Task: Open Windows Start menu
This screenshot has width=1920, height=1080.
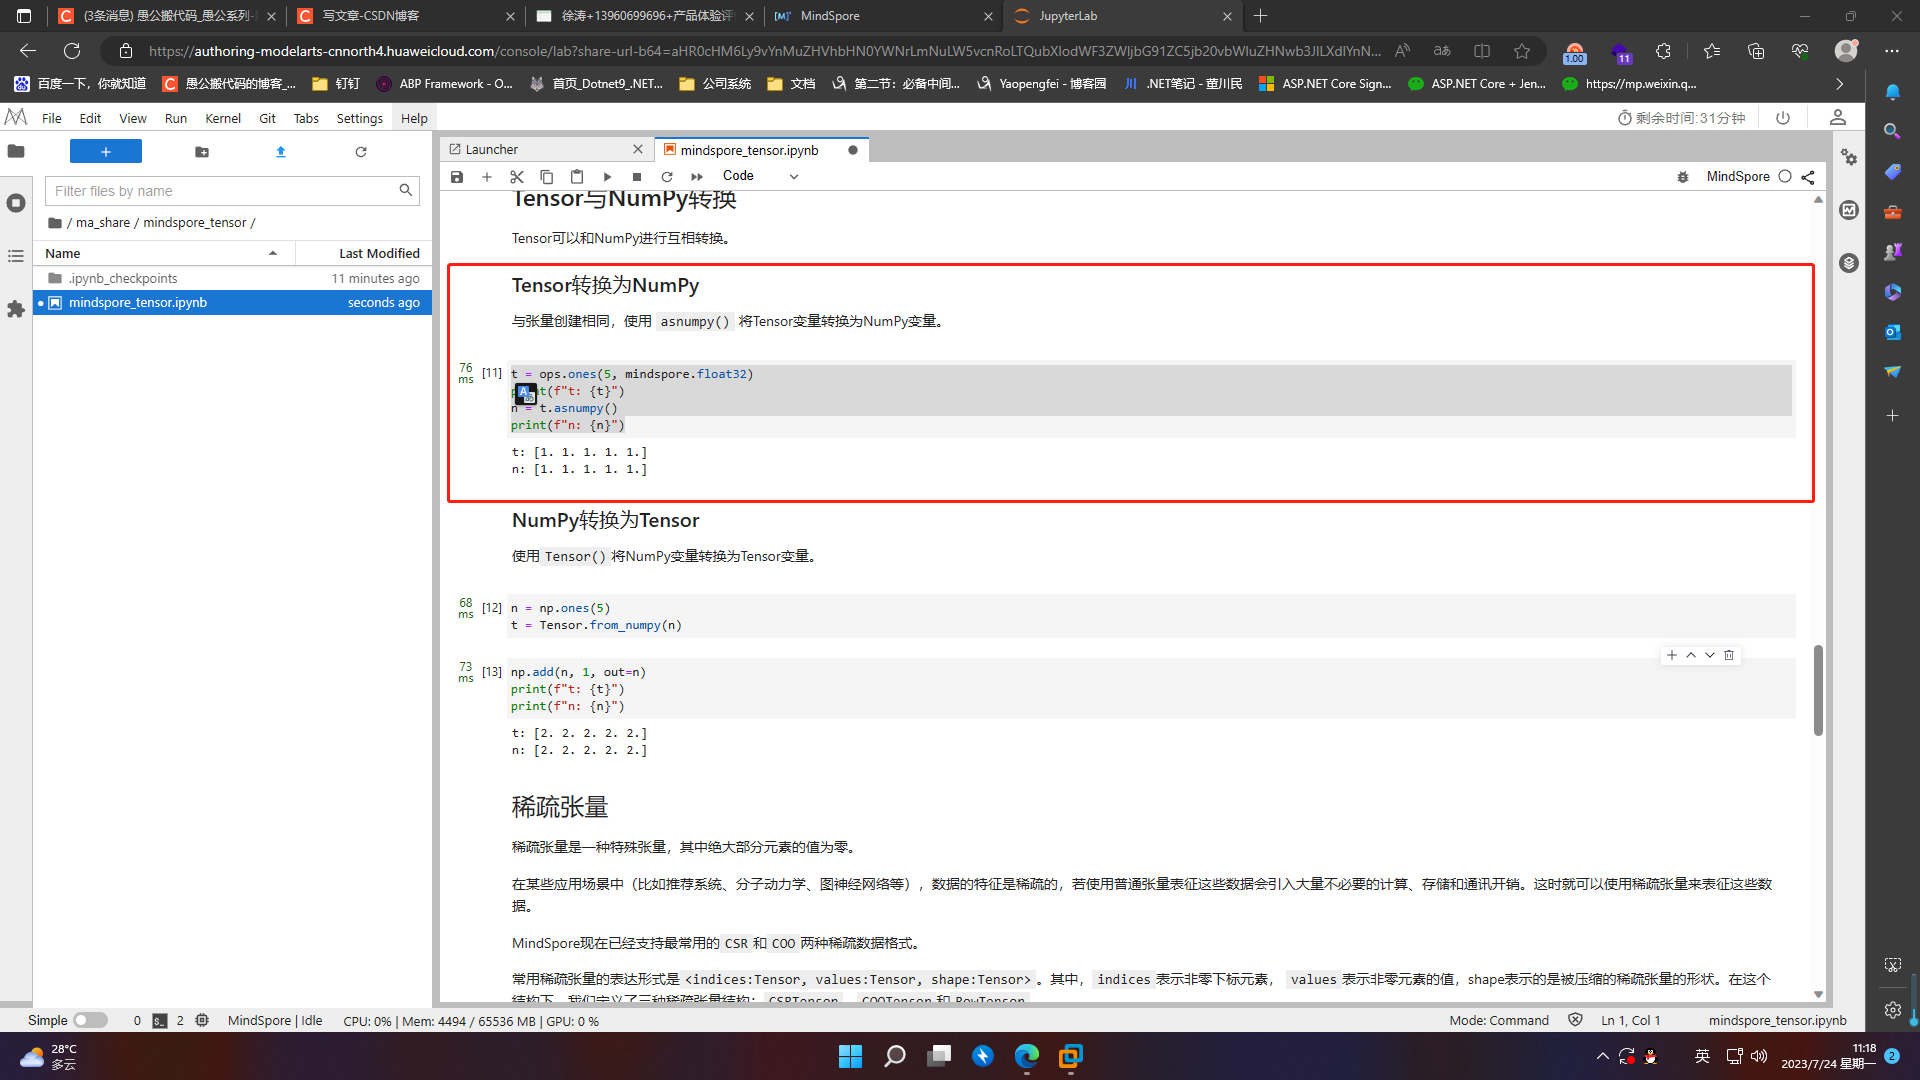Action: [851, 1056]
